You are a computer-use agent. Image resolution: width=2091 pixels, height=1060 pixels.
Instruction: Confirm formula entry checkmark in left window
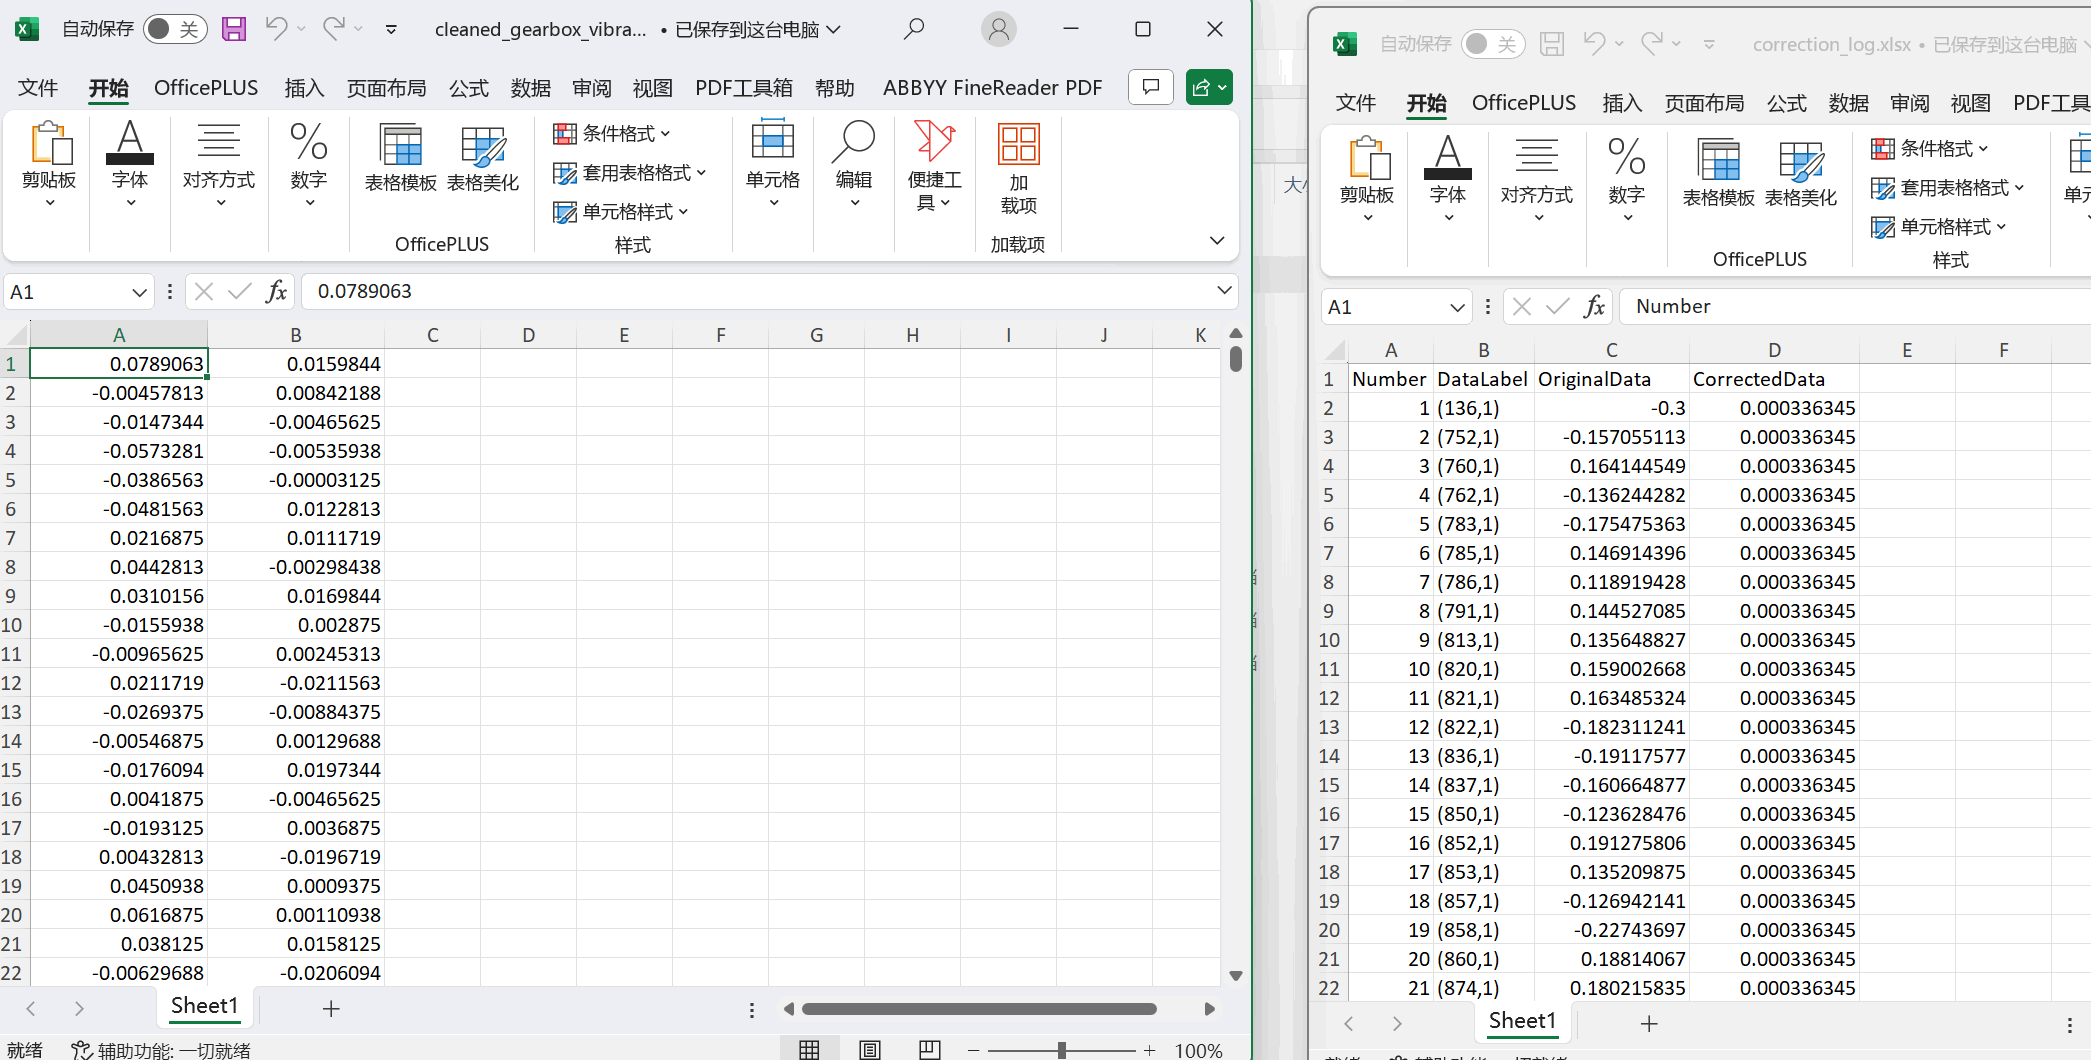click(x=239, y=291)
